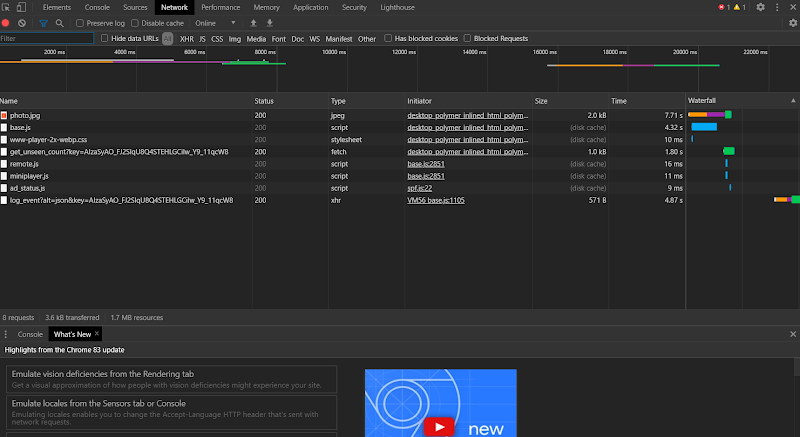Viewport: 800px width, 437px height.
Task: Open the Memory tab
Action: 266,7
